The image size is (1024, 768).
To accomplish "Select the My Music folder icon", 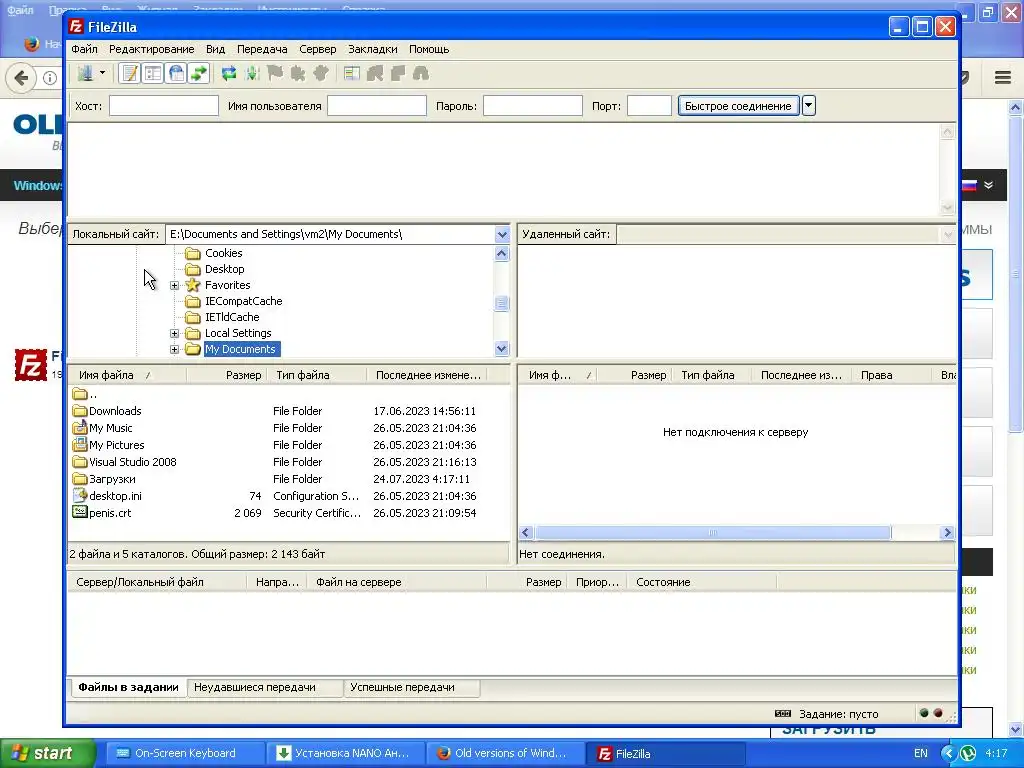I will click(x=80, y=428).
